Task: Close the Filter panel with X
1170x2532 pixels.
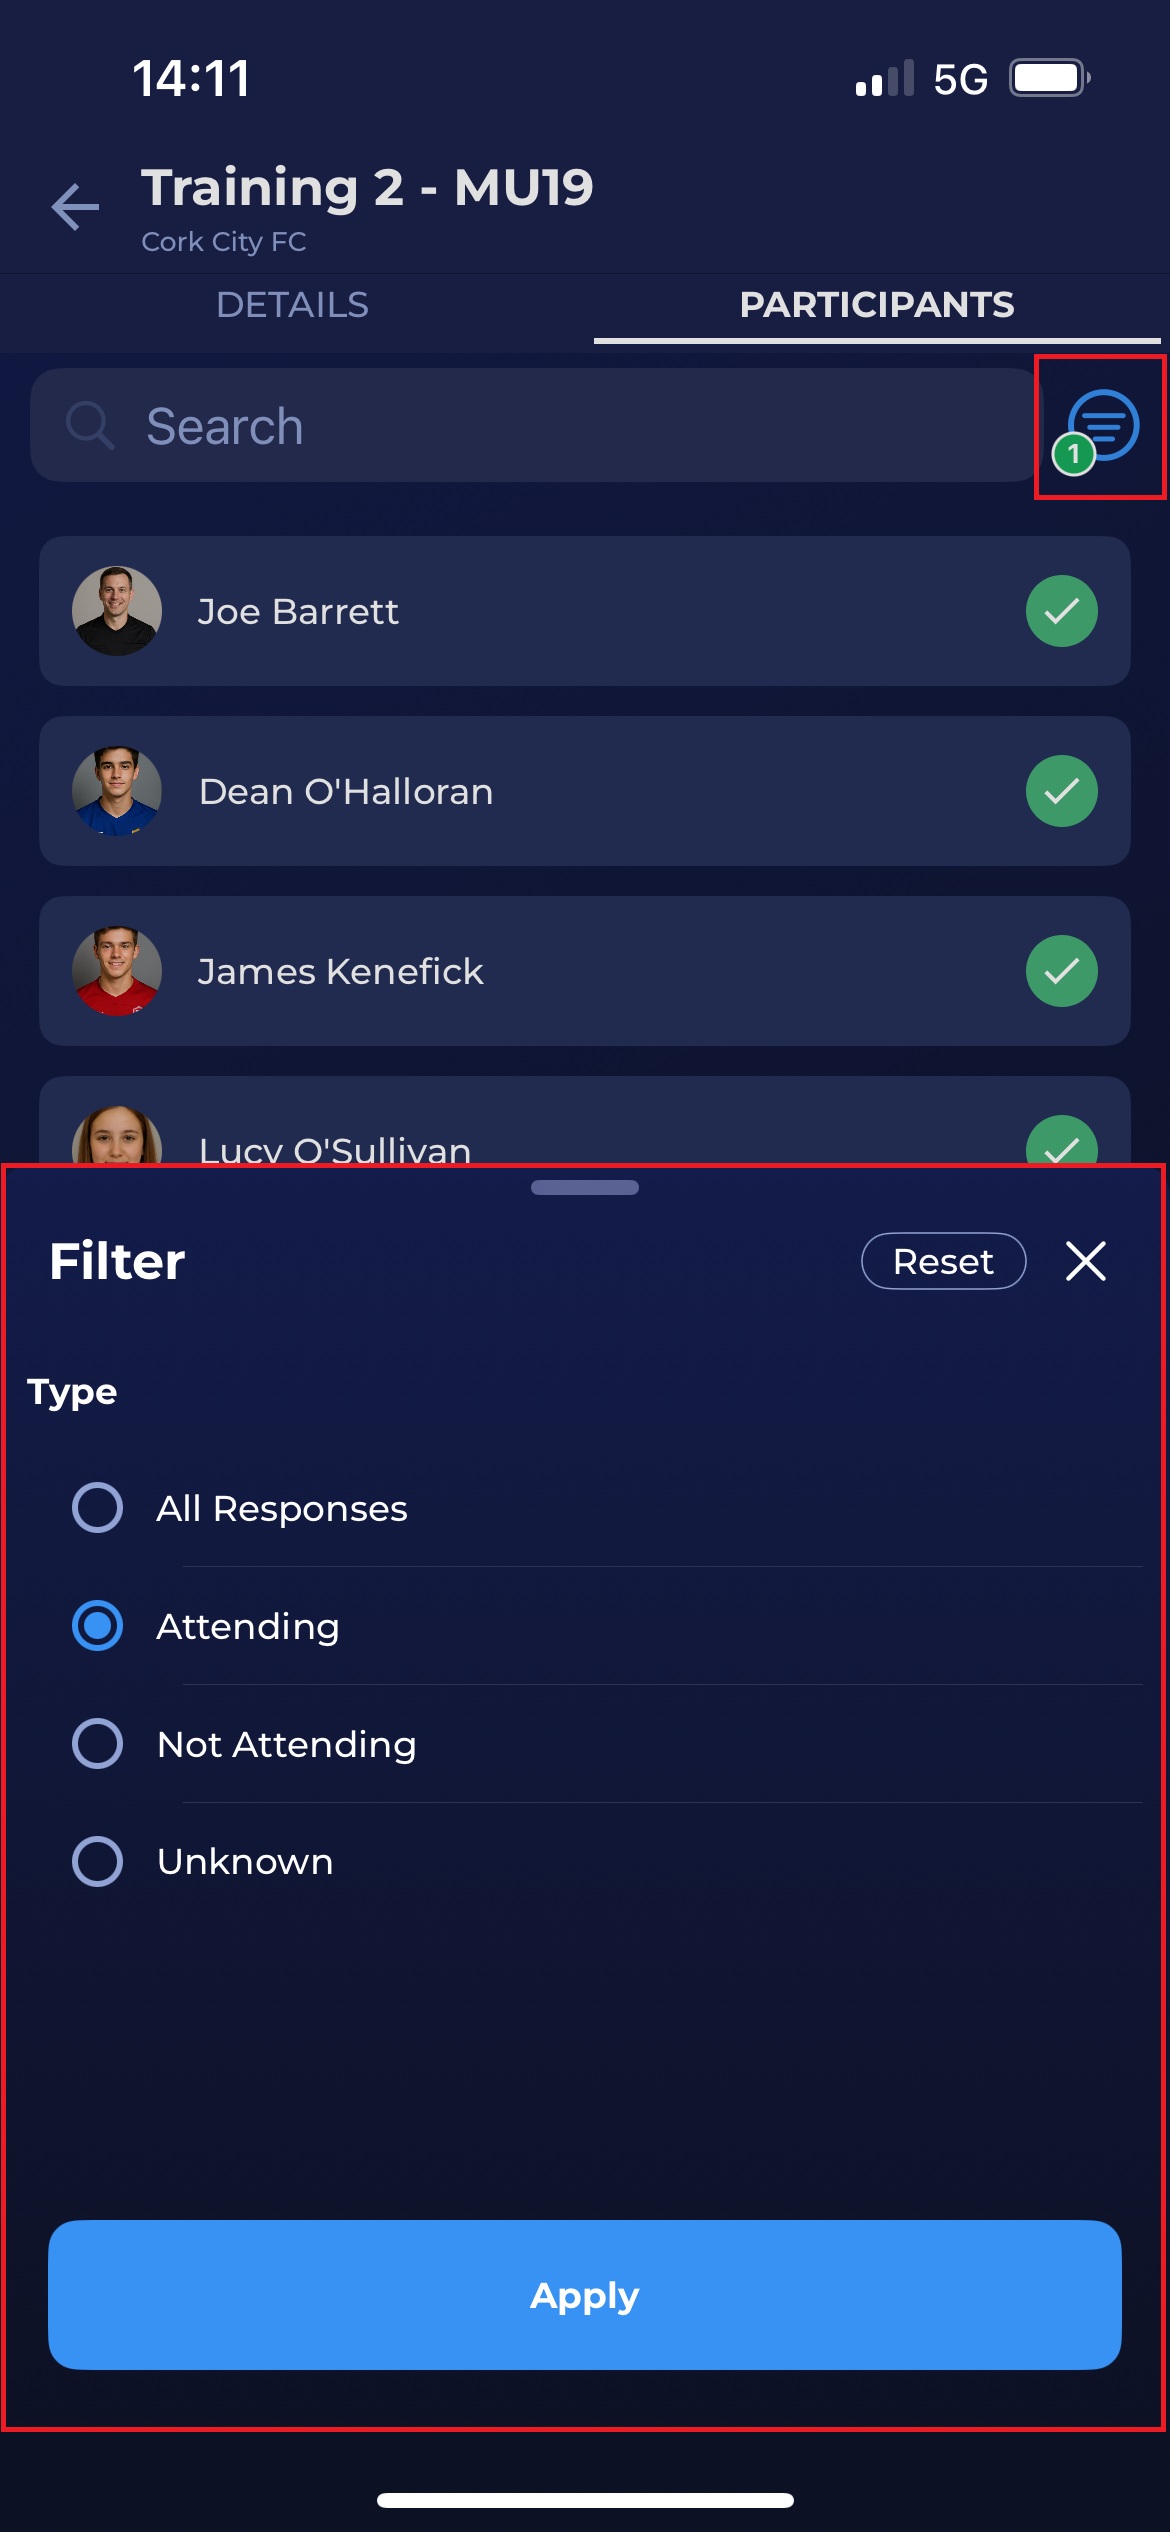Action: [x=1085, y=1261]
